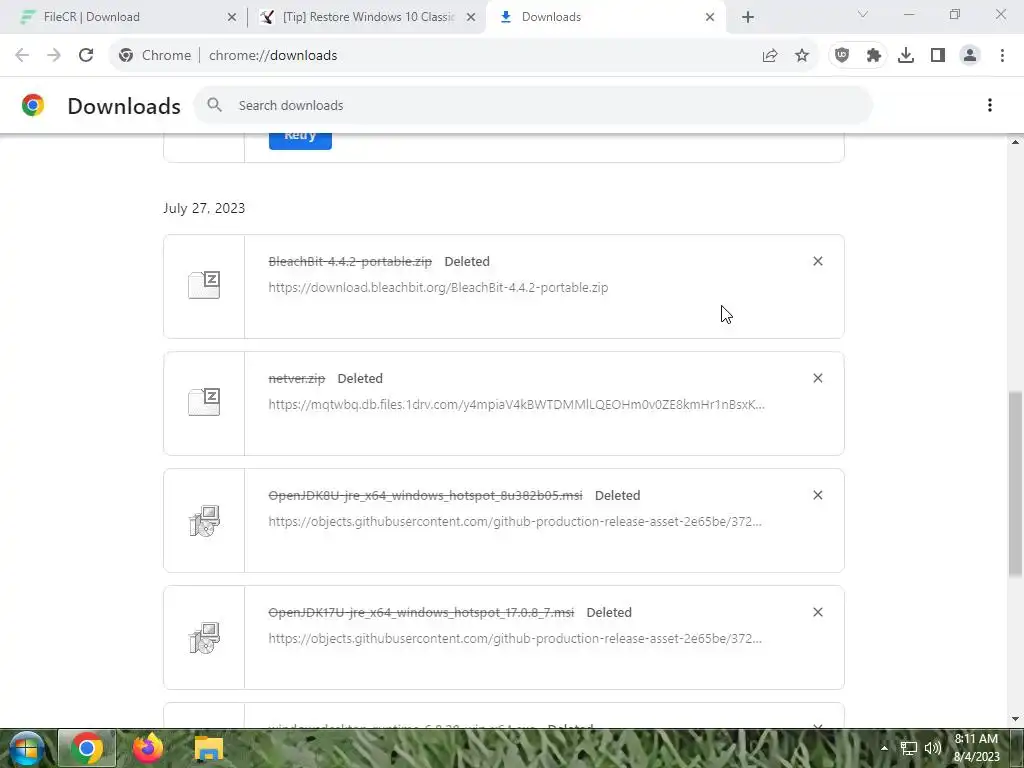Remove BleachBit-4.4.2-portable.zip from list
Image resolution: width=1024 pixels, height=768 pixels.
pyautogui.click(x=818, y=261)
